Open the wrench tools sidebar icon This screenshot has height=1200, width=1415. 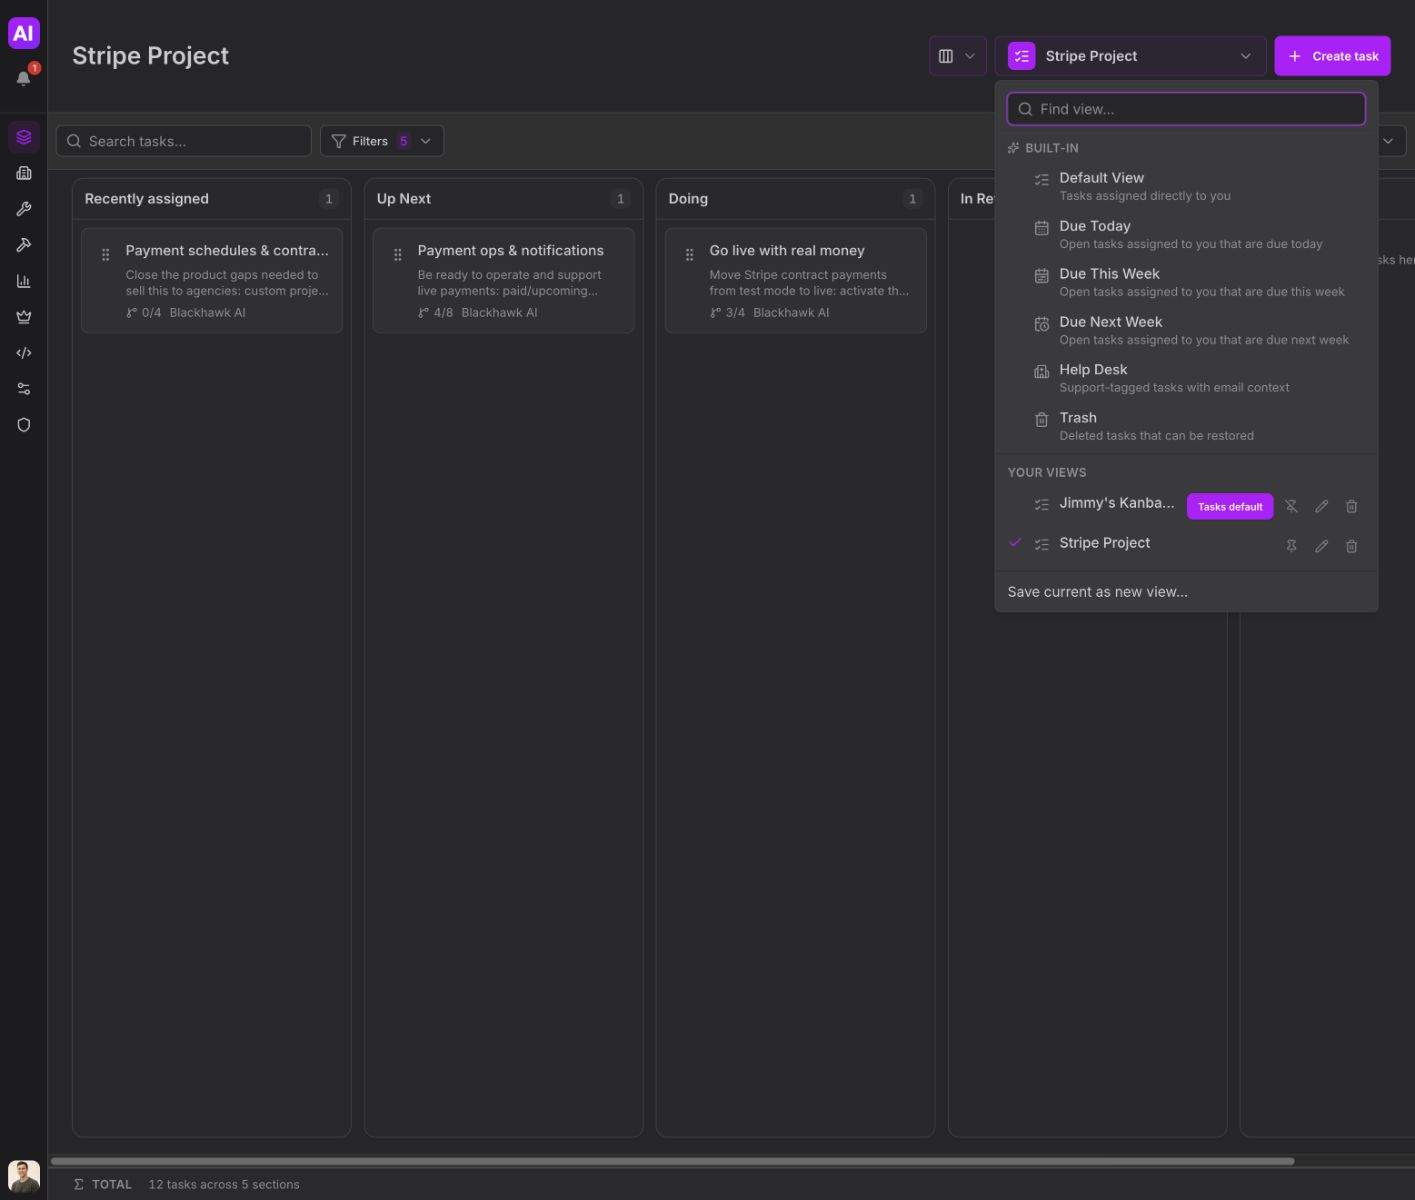coord(24,209)
